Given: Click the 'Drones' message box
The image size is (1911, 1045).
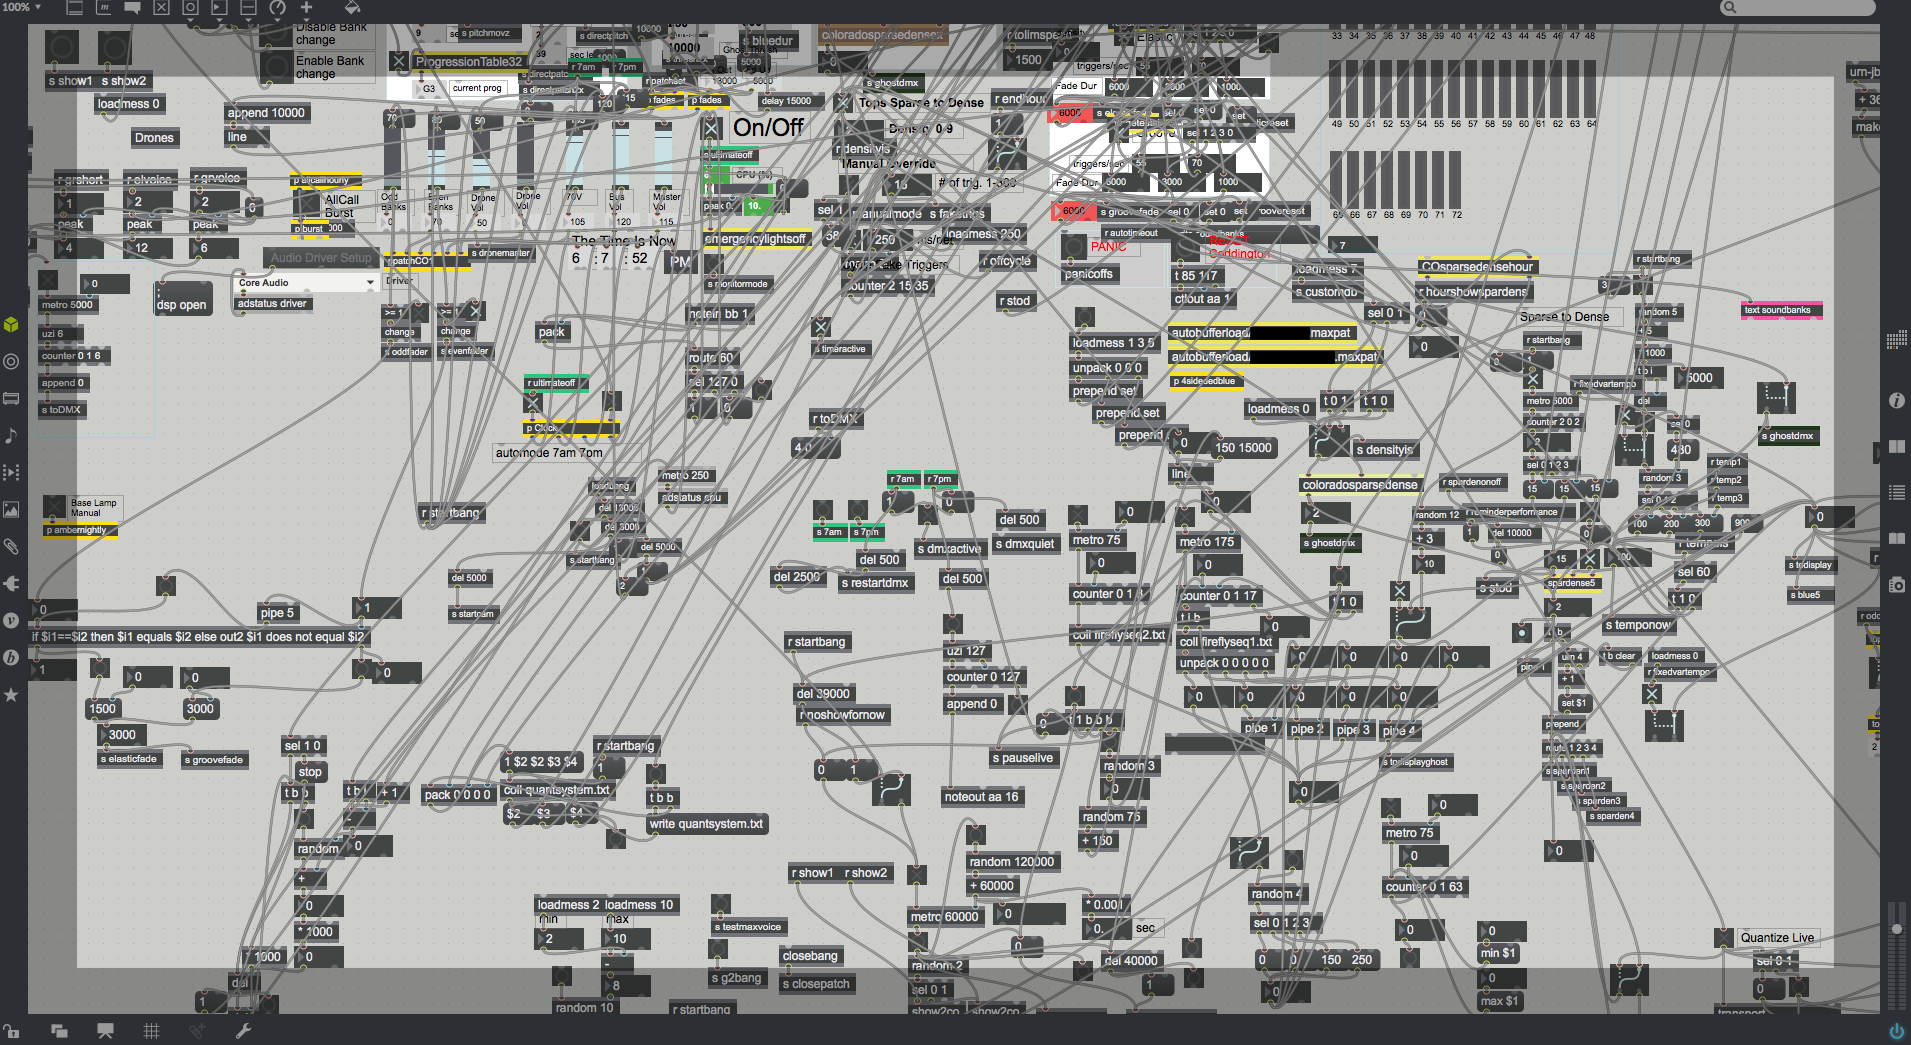Looking at the screenshot, I should (x=155, y=138).
